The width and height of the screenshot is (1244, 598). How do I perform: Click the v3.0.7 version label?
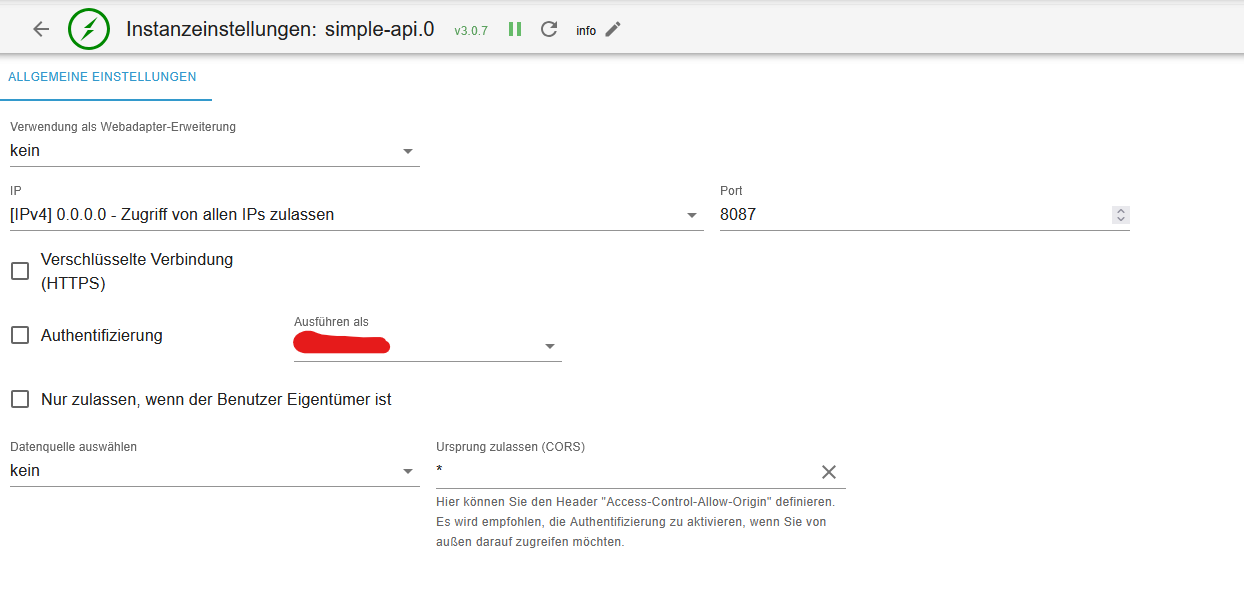(471, 31)
